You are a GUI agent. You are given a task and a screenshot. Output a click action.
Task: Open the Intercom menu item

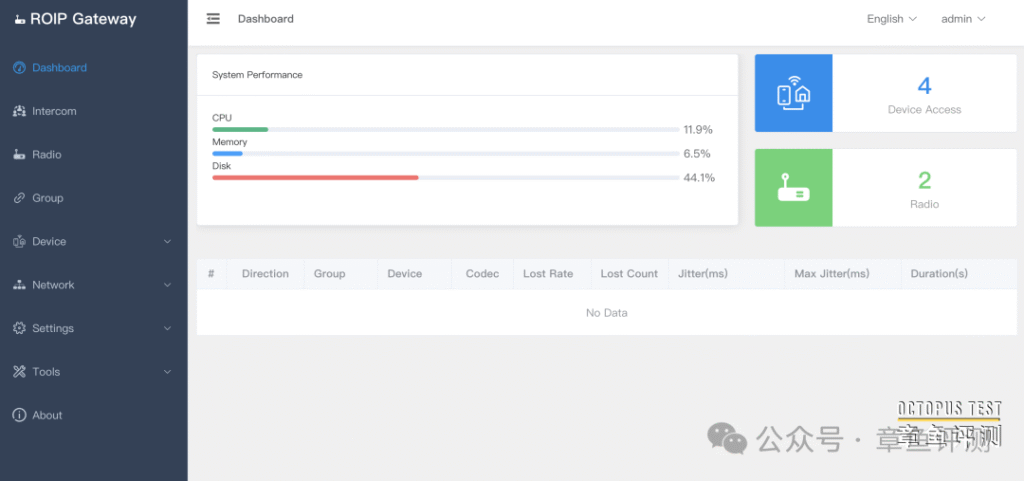[54, 111]
